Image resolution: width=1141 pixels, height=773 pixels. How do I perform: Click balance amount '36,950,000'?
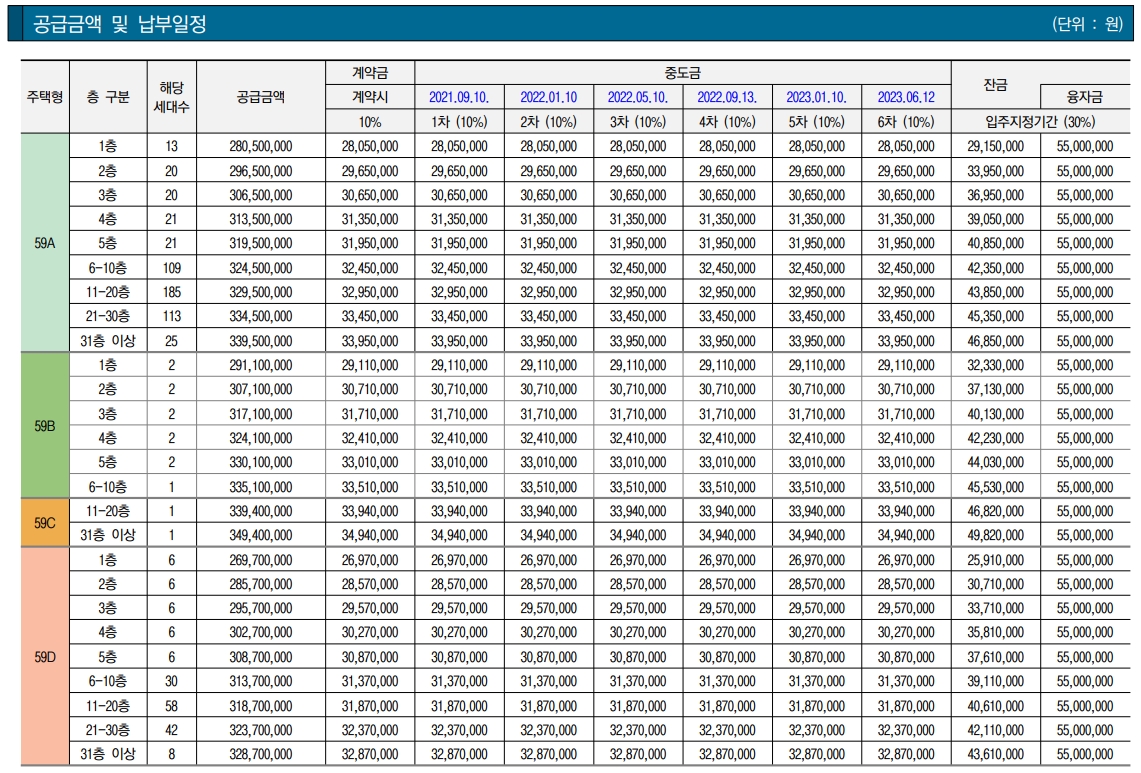[995, 195]
